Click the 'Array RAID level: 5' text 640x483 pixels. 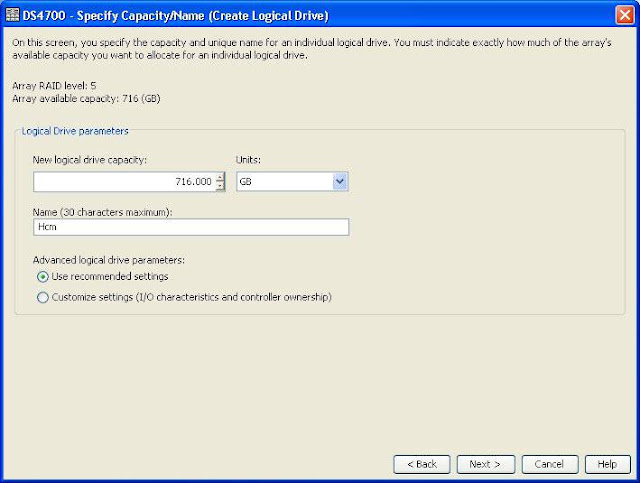pyautogui.click(x=54, y=86)
